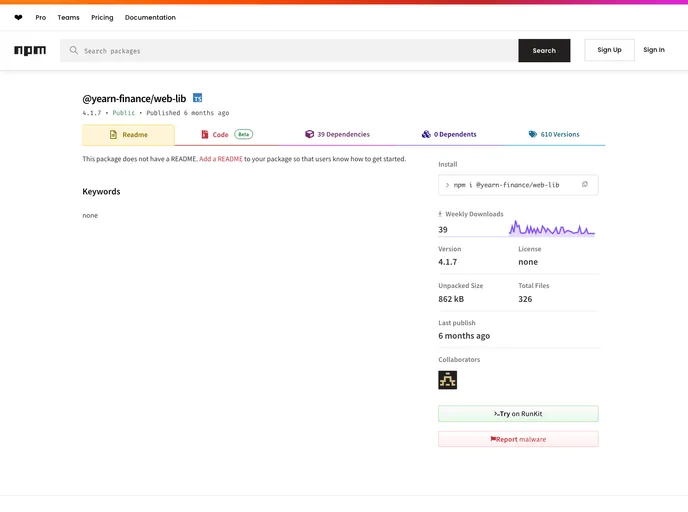Click the @yearn-finance/web-lib package title

pos(134,99)
